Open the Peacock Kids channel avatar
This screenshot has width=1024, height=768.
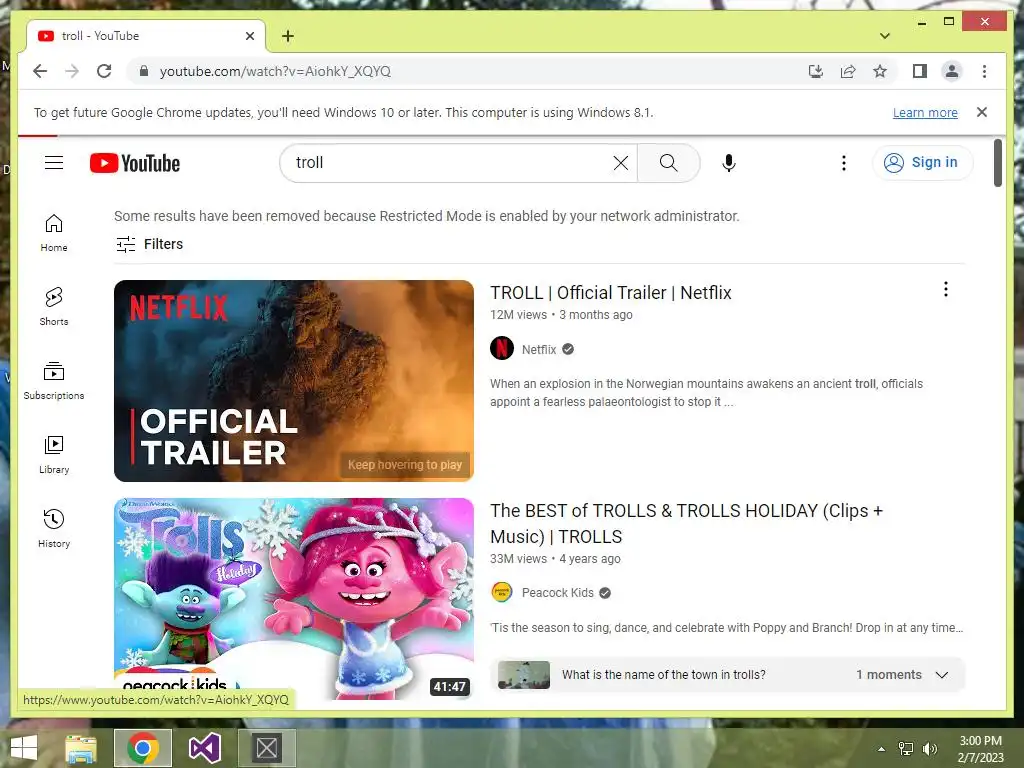pos(502,592)
